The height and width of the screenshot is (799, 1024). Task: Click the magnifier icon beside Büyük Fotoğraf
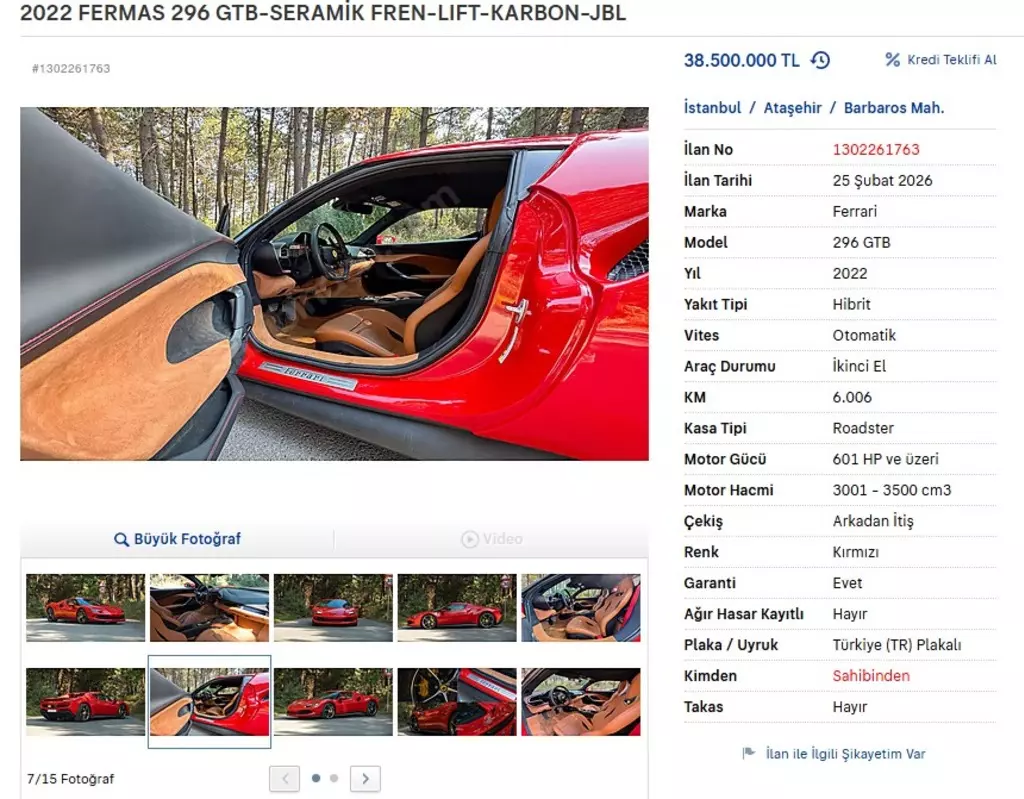(121, 540)
